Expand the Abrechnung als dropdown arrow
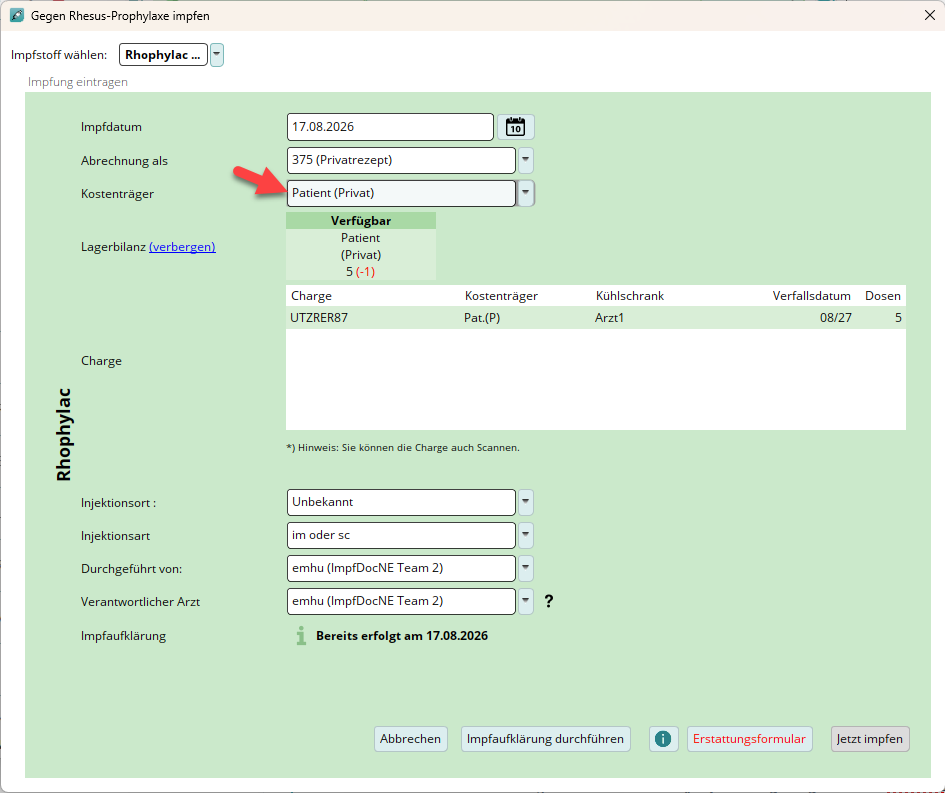This screenshot has width=945, height=793. (x=526, y=160)
